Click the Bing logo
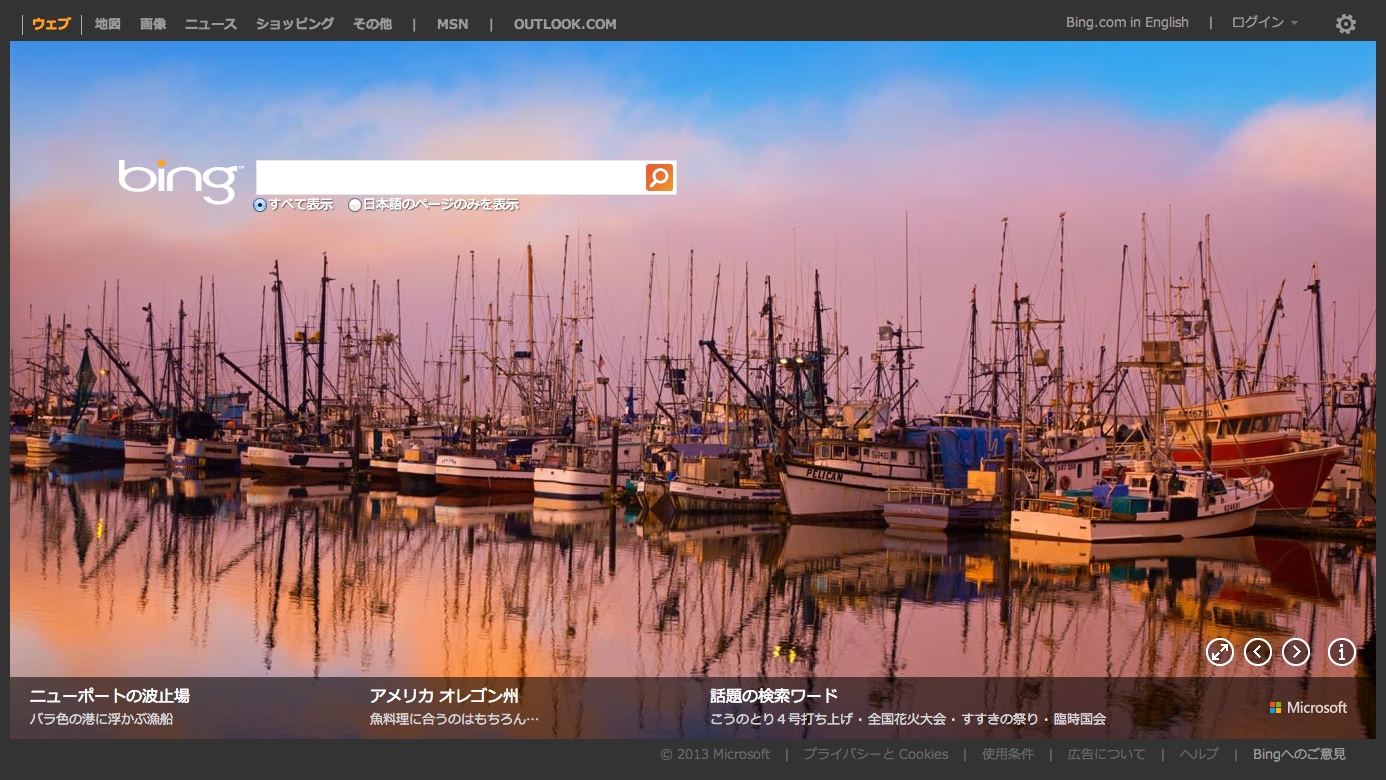 pyautogui.click(x=180, y=181)
